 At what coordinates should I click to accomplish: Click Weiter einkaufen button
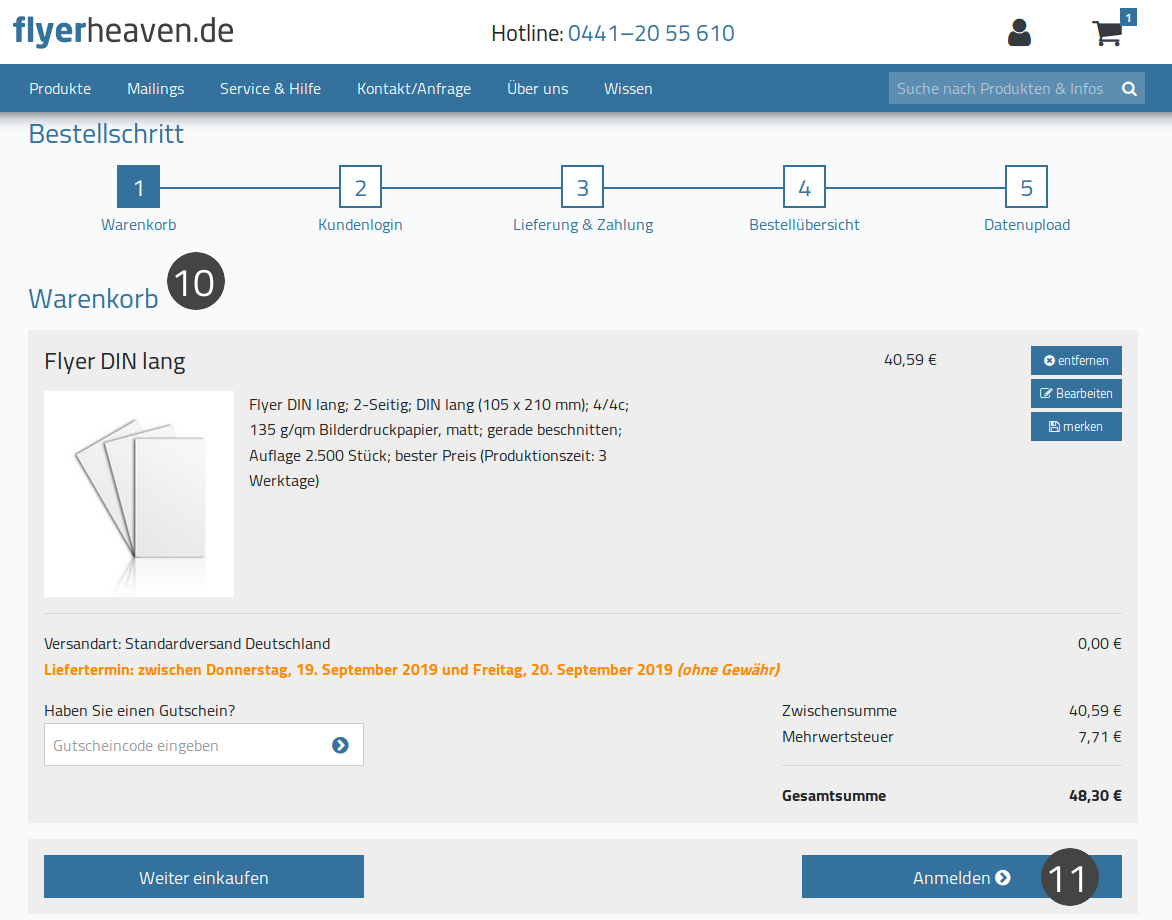[x=204, y=877]
